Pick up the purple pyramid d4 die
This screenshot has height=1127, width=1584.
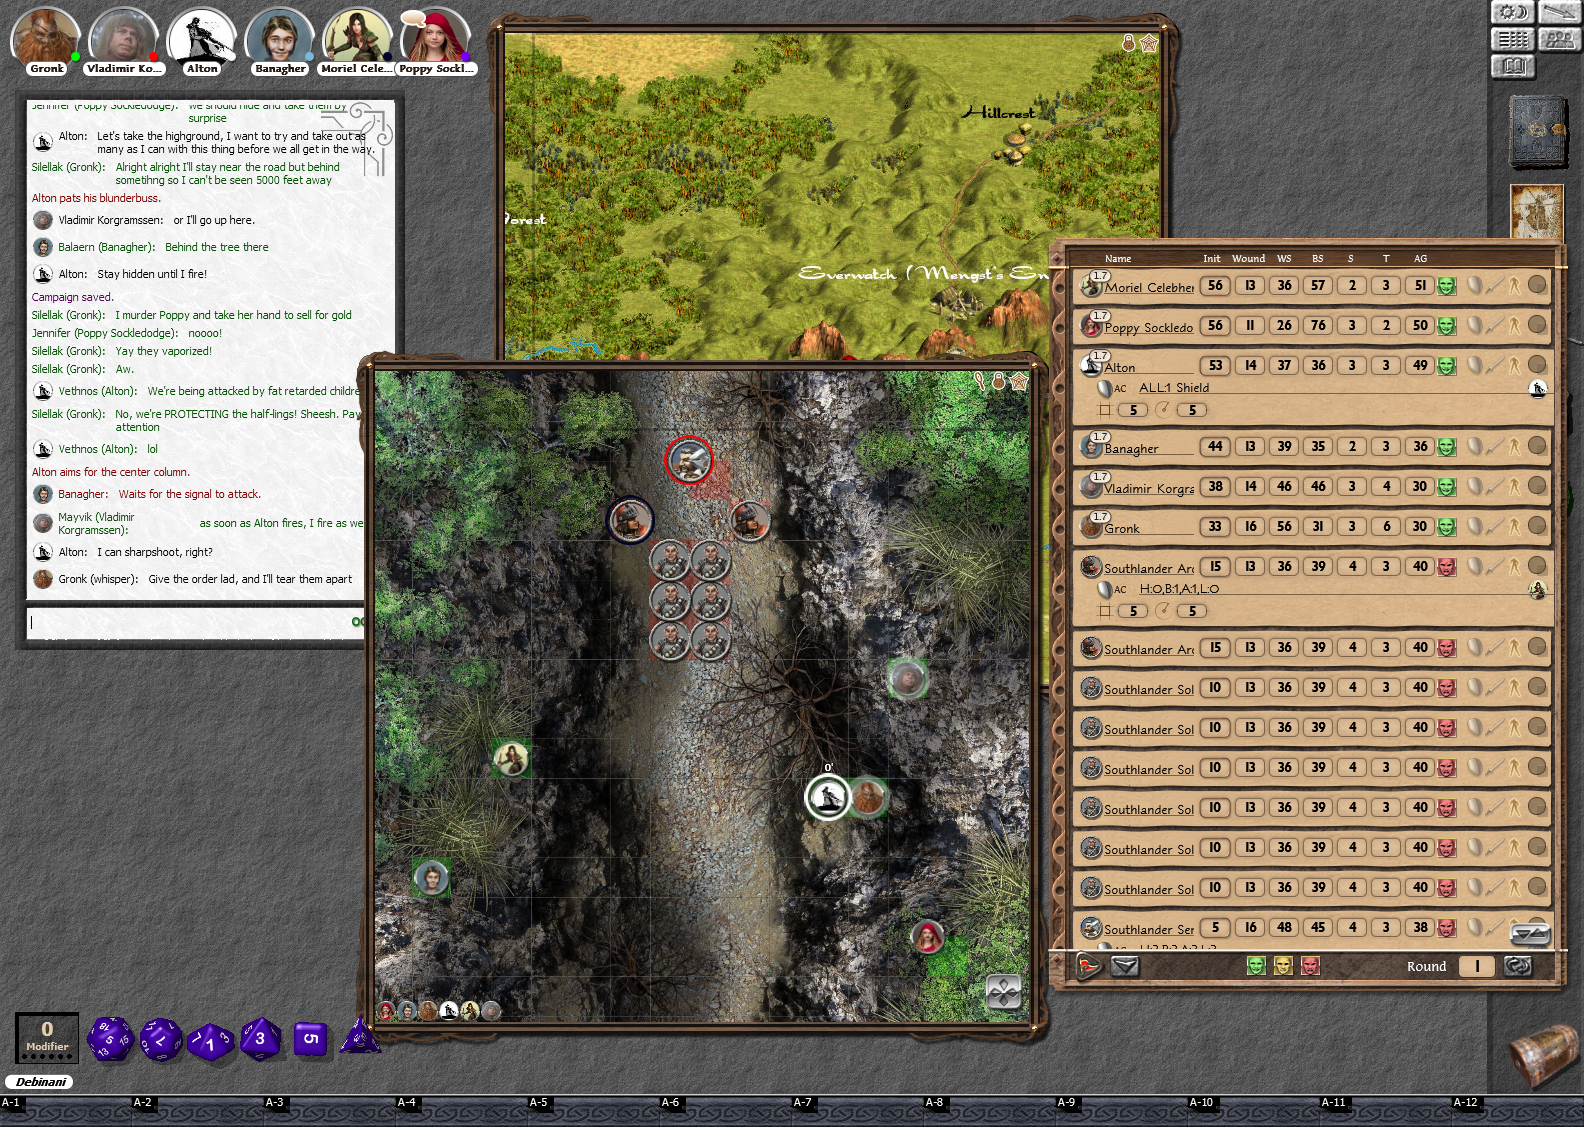[x=360, y=1037]
